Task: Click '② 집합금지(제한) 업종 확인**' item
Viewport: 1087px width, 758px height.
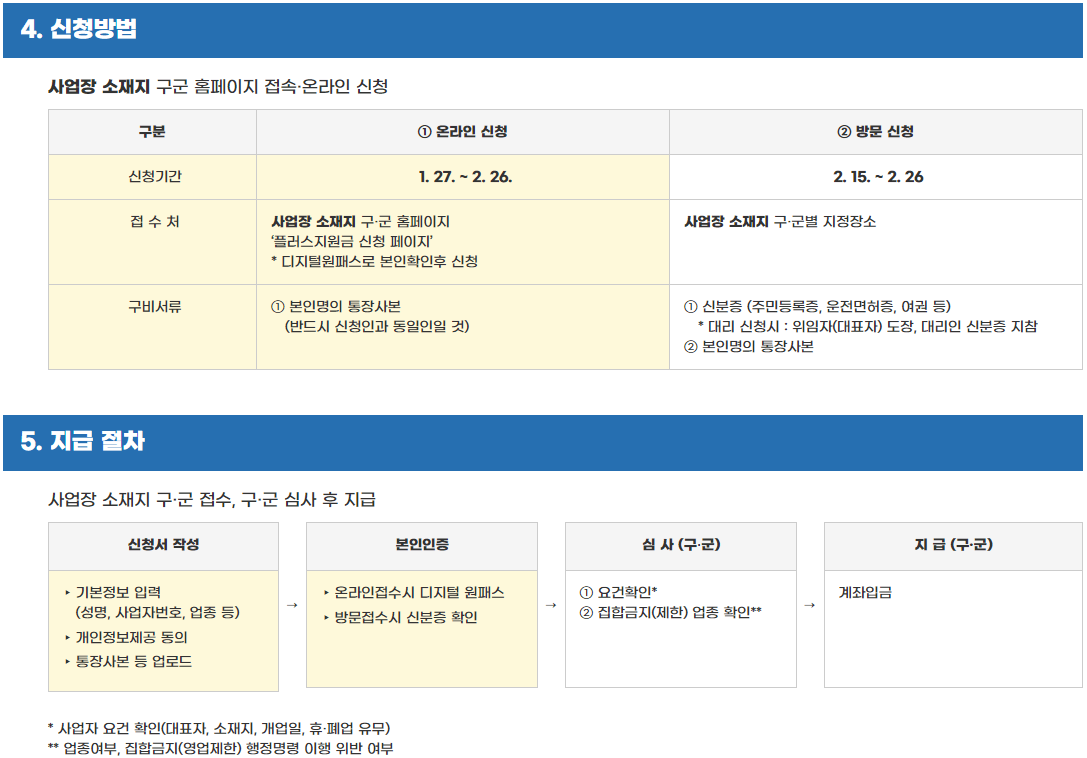Action: 670,612
